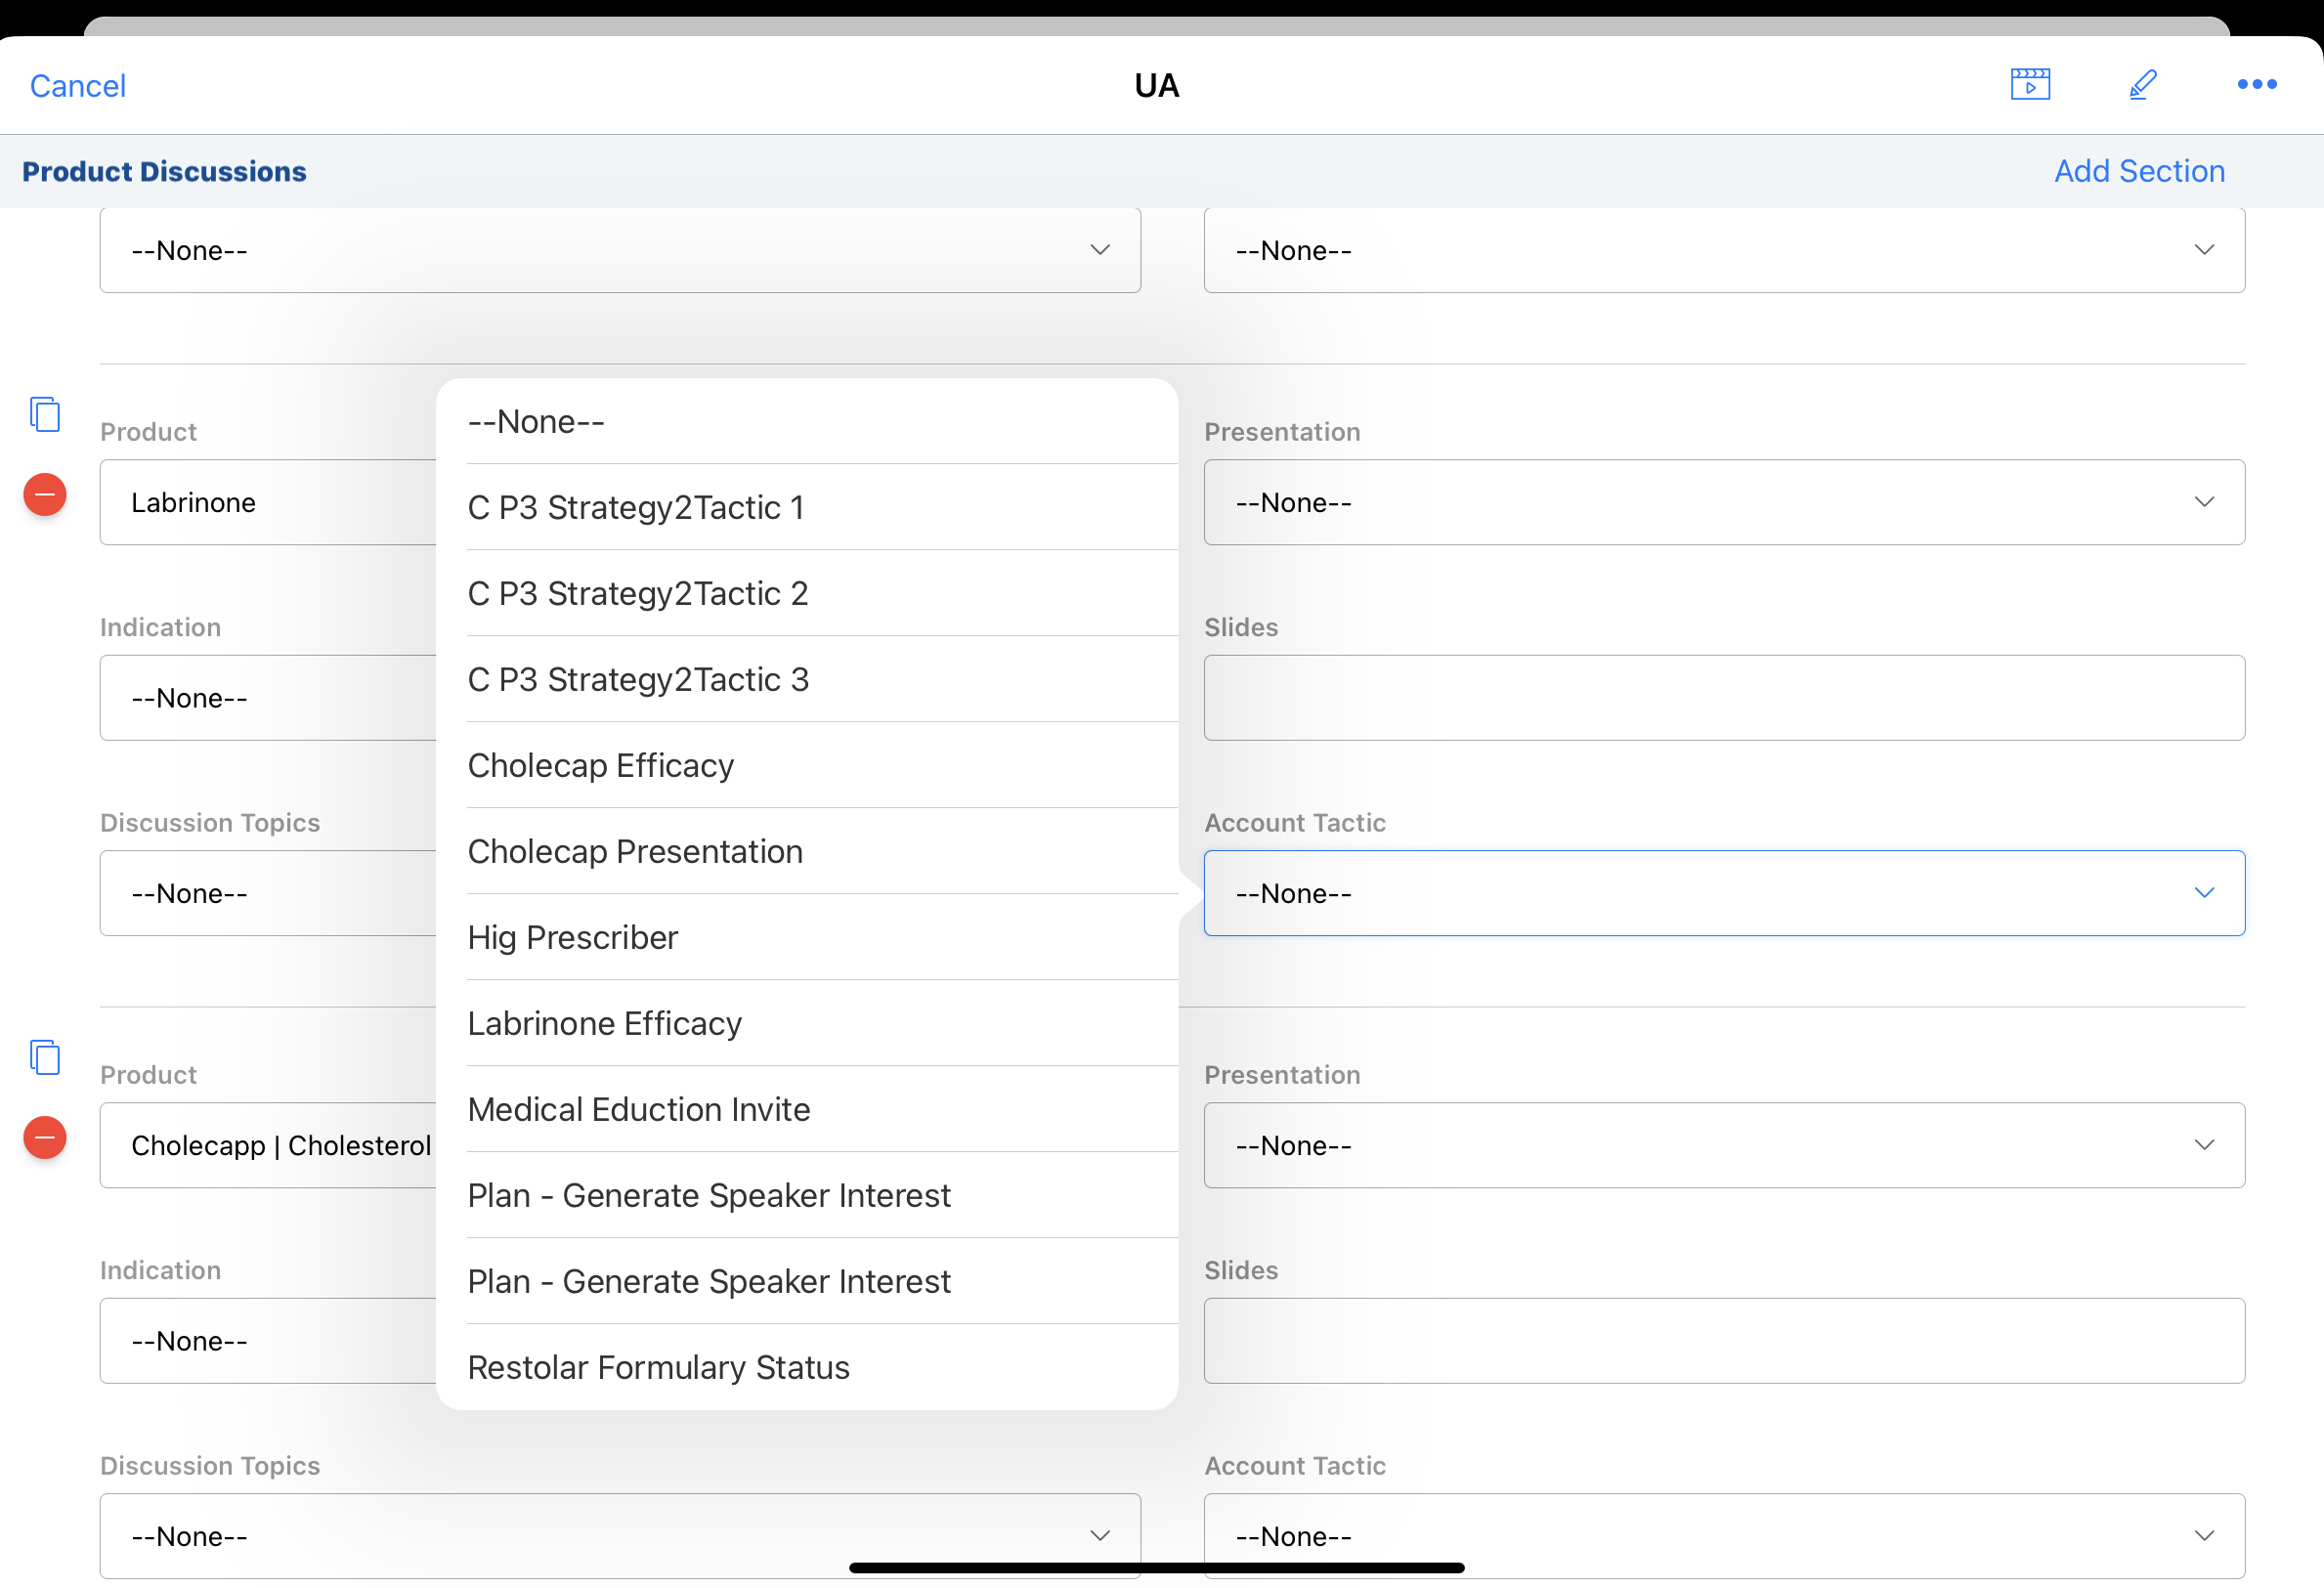Remove the Labrinone product discussion row

(x=45, y=495)
